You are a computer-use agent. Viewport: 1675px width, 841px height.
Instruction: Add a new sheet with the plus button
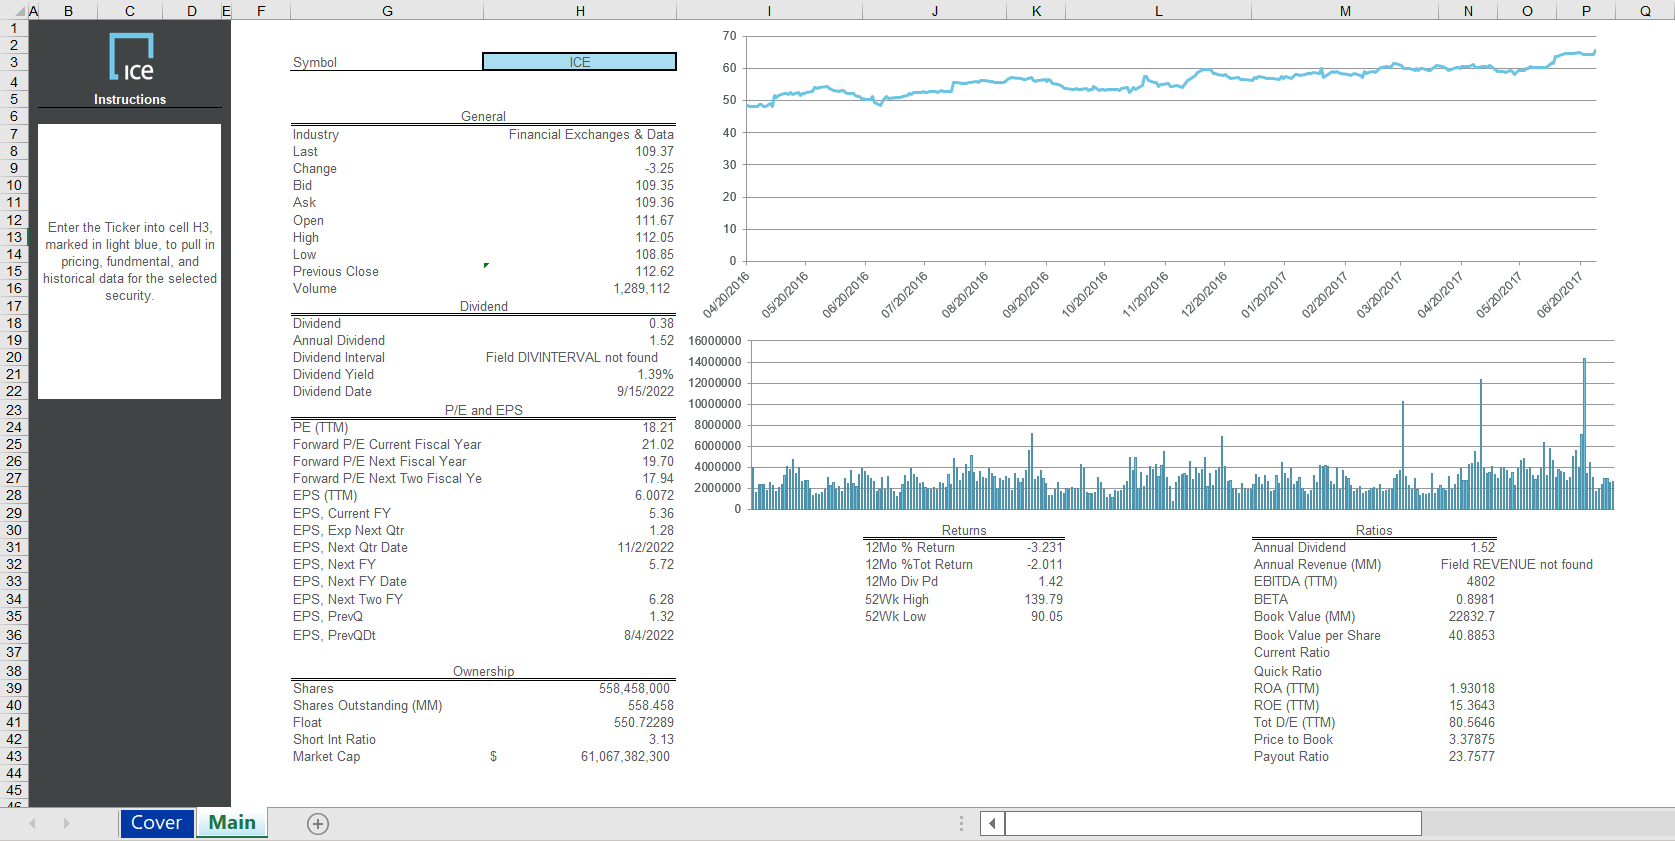coord(318,824)
